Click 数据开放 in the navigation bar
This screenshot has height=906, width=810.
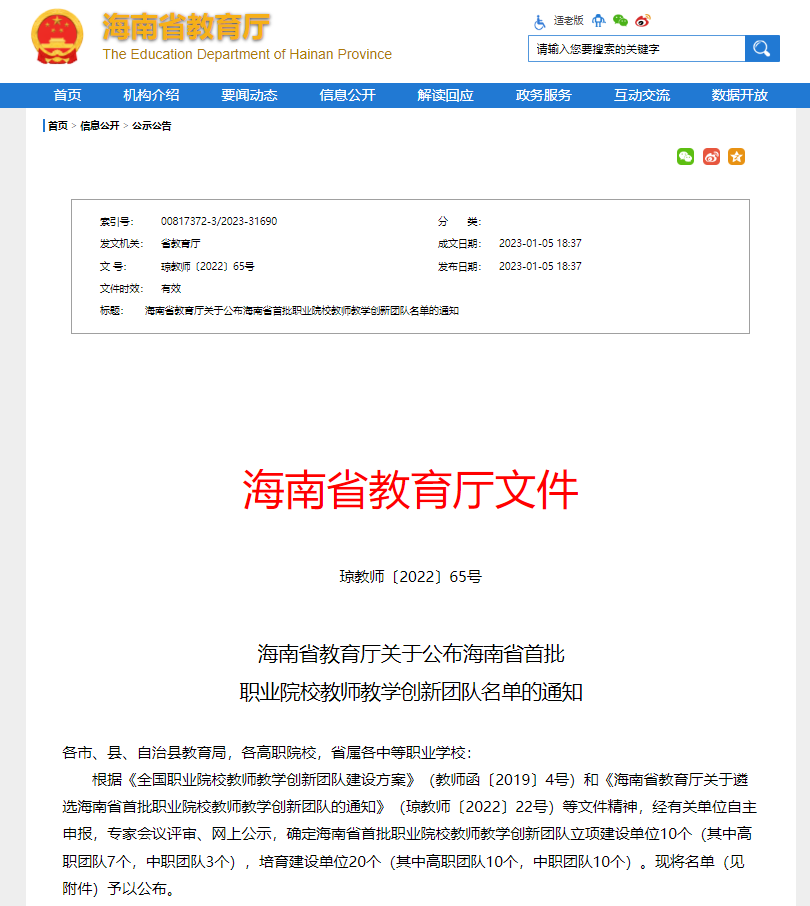(739, 95)
